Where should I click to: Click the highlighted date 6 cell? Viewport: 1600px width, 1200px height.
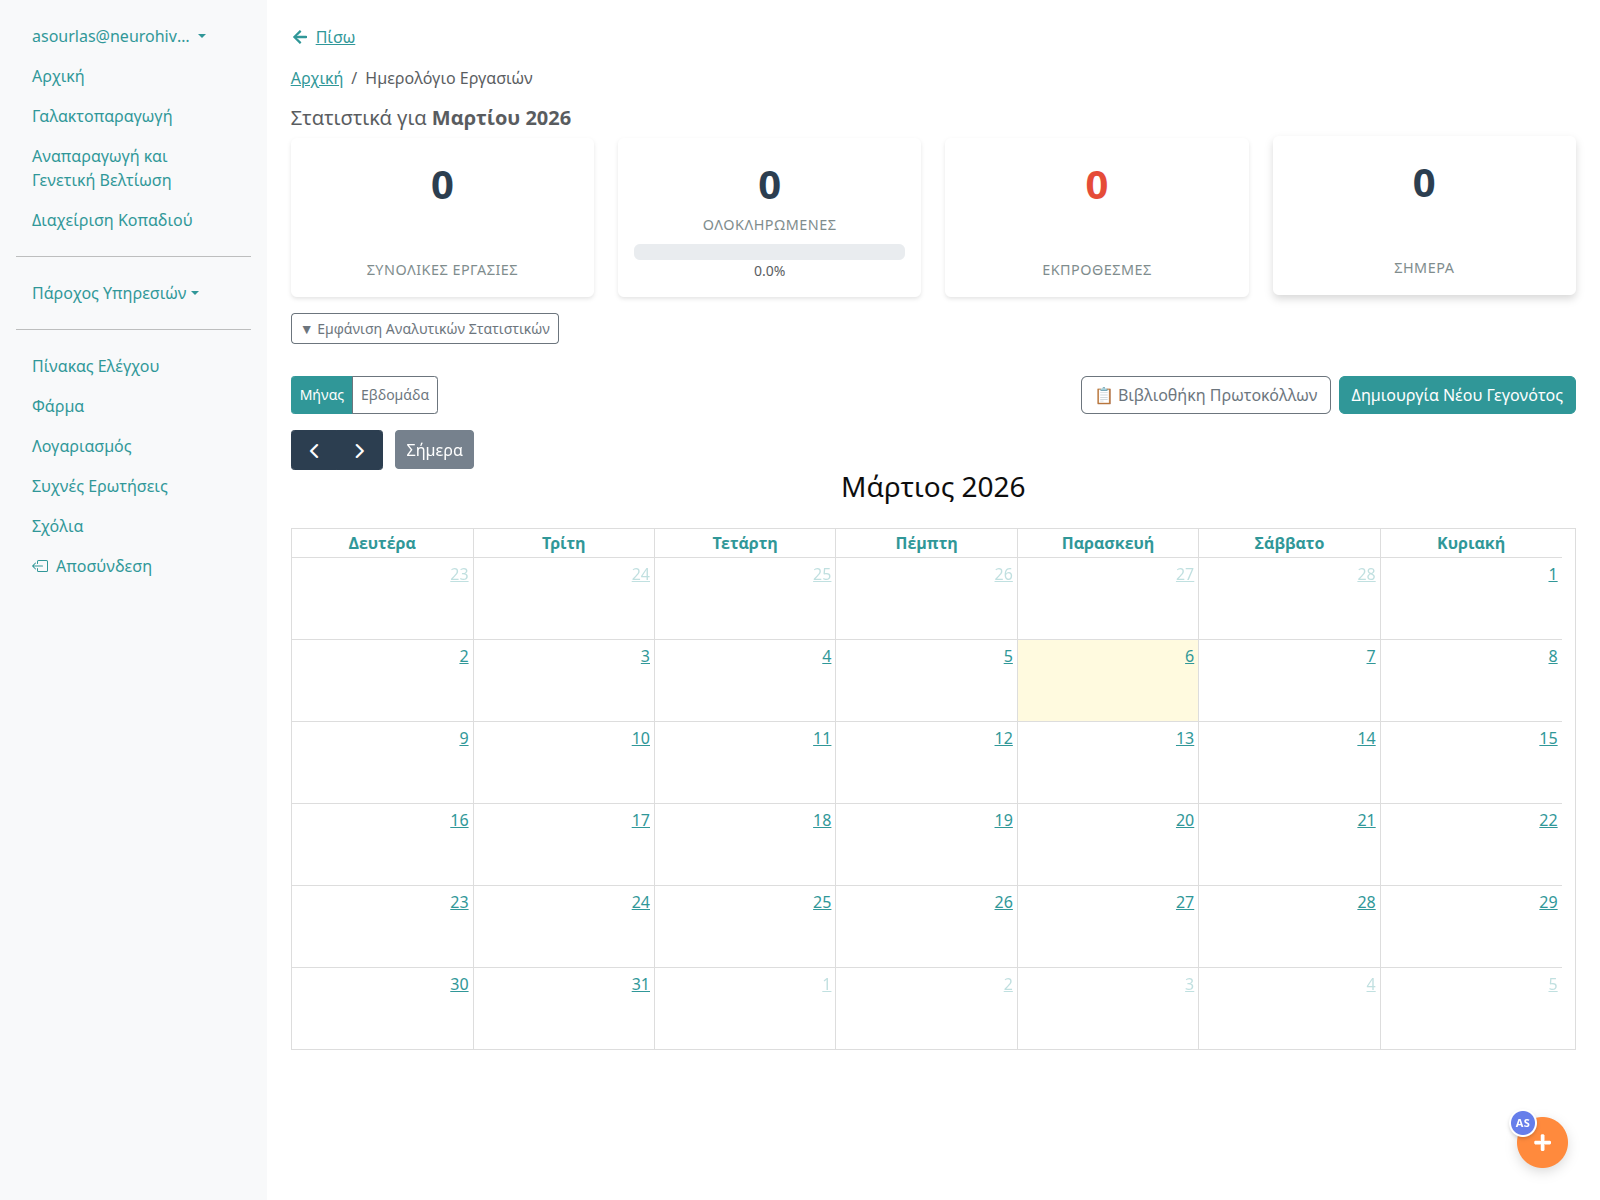(1189, 656)
